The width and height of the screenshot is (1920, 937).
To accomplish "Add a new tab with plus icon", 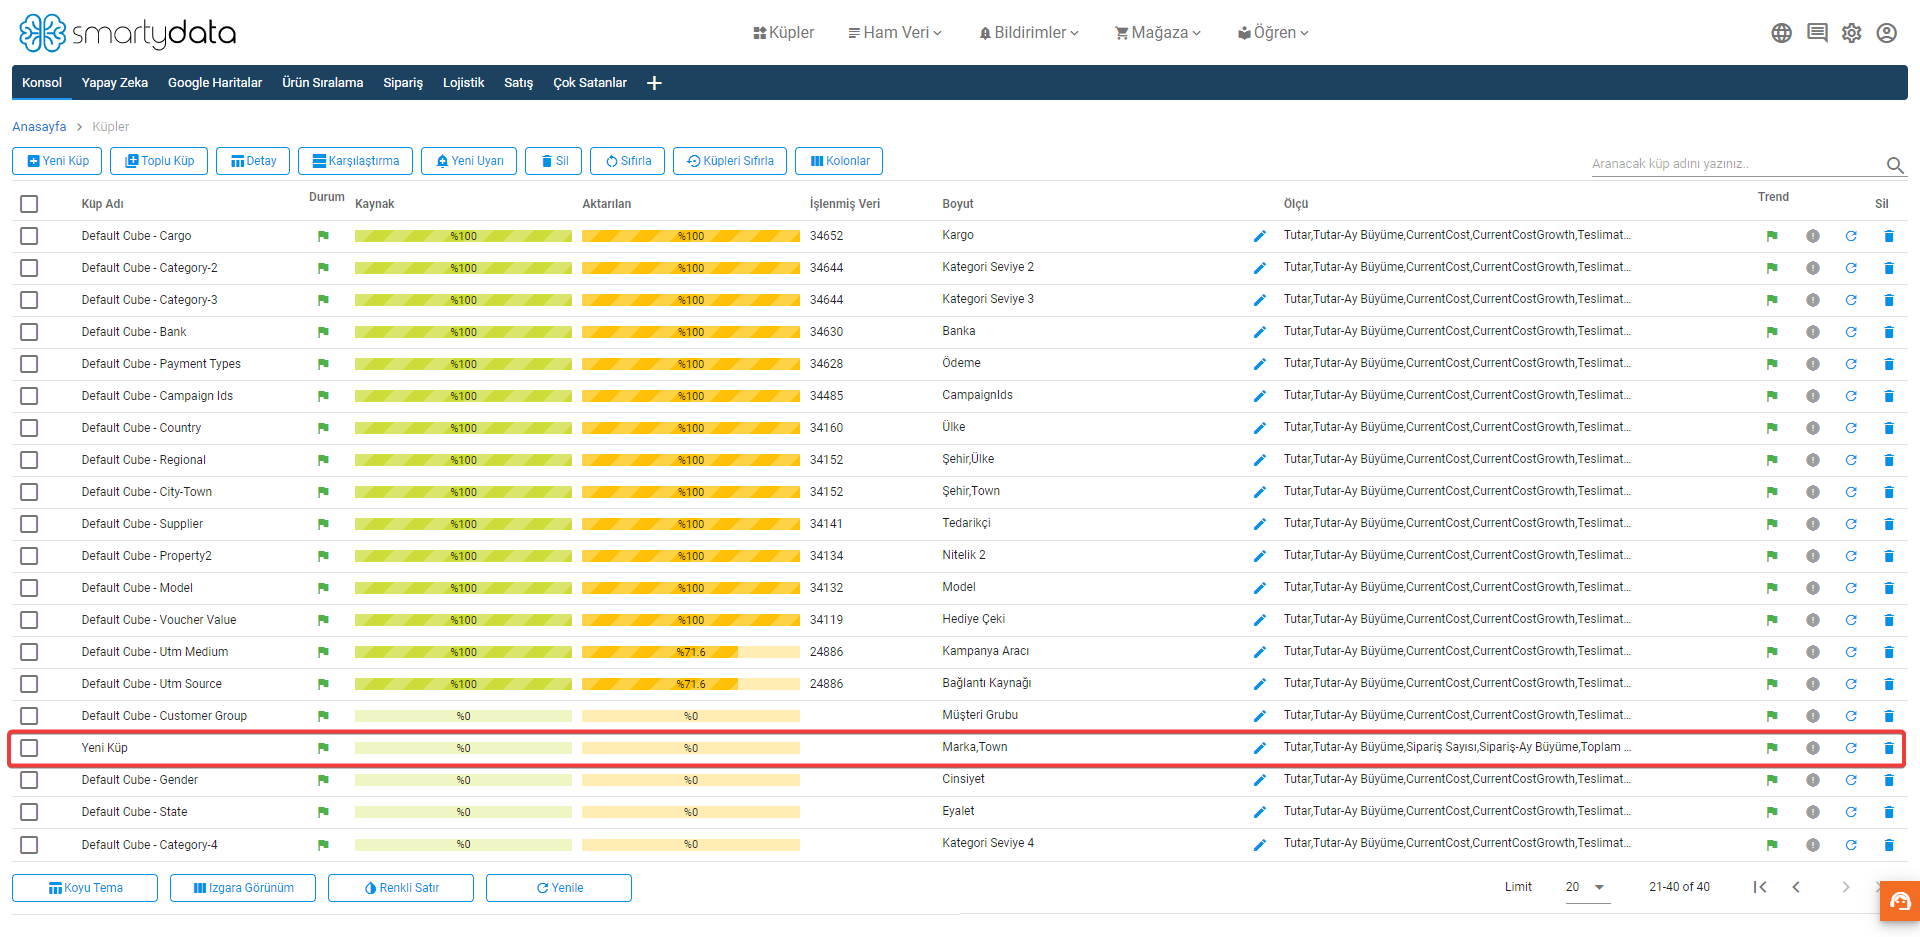I will click(654, 83).
